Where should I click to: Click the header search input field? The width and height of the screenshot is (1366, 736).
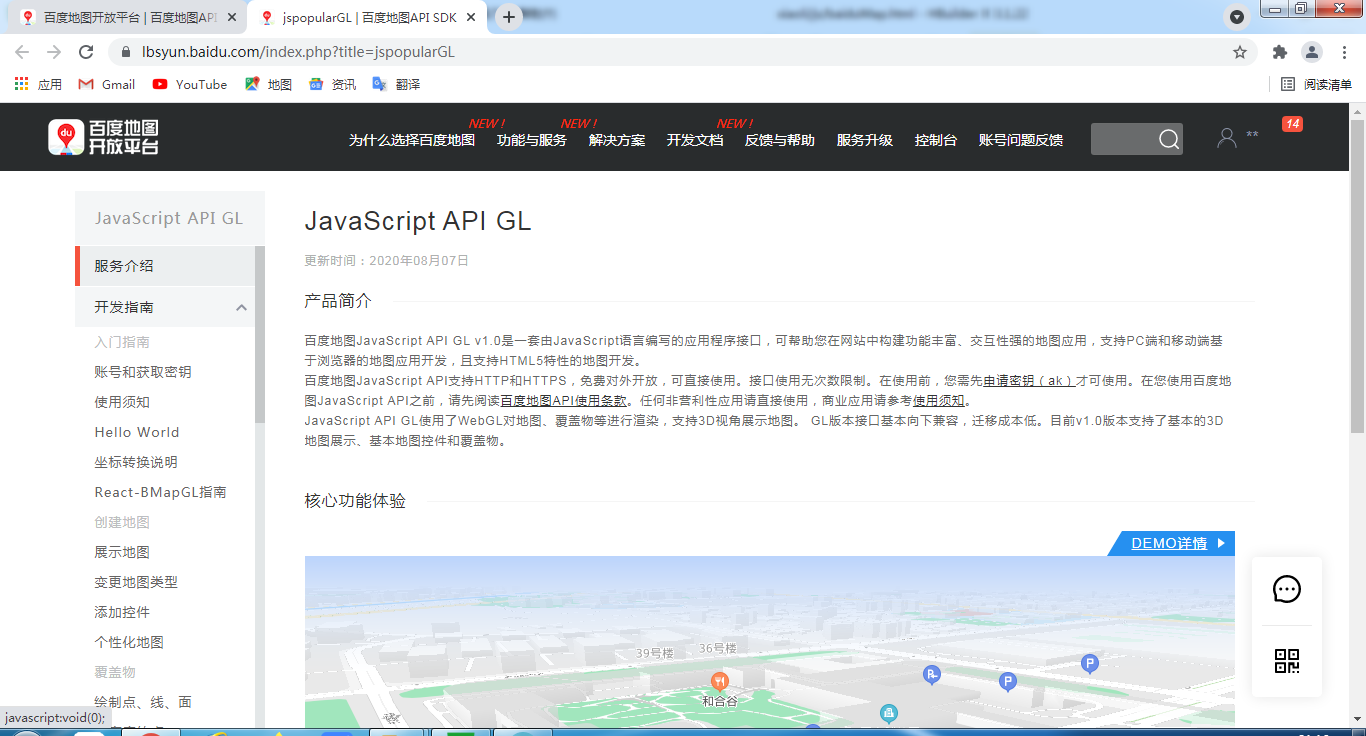1122,139
